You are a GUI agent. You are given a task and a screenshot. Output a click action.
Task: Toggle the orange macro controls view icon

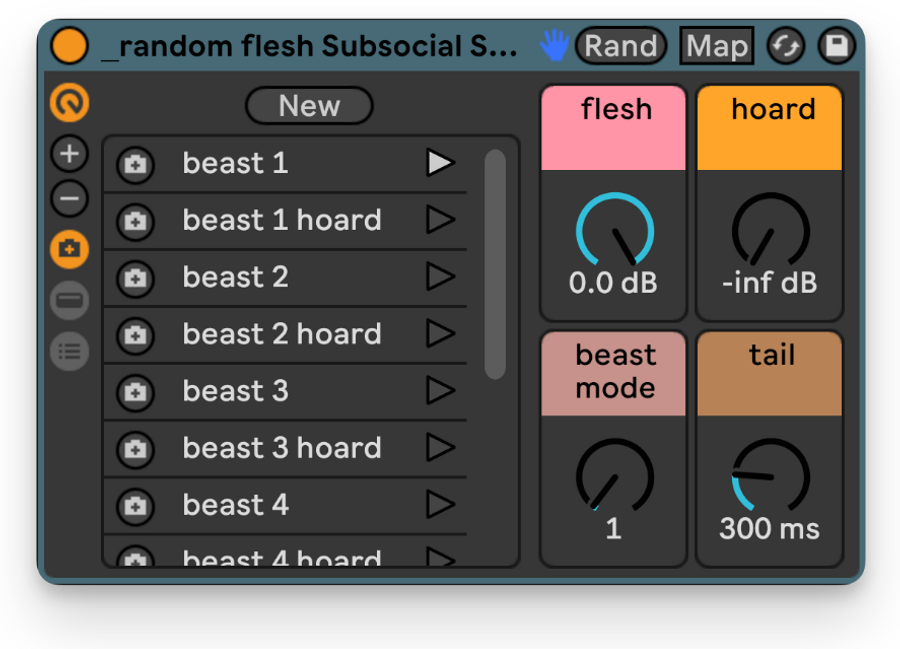[x=69, y=103]
